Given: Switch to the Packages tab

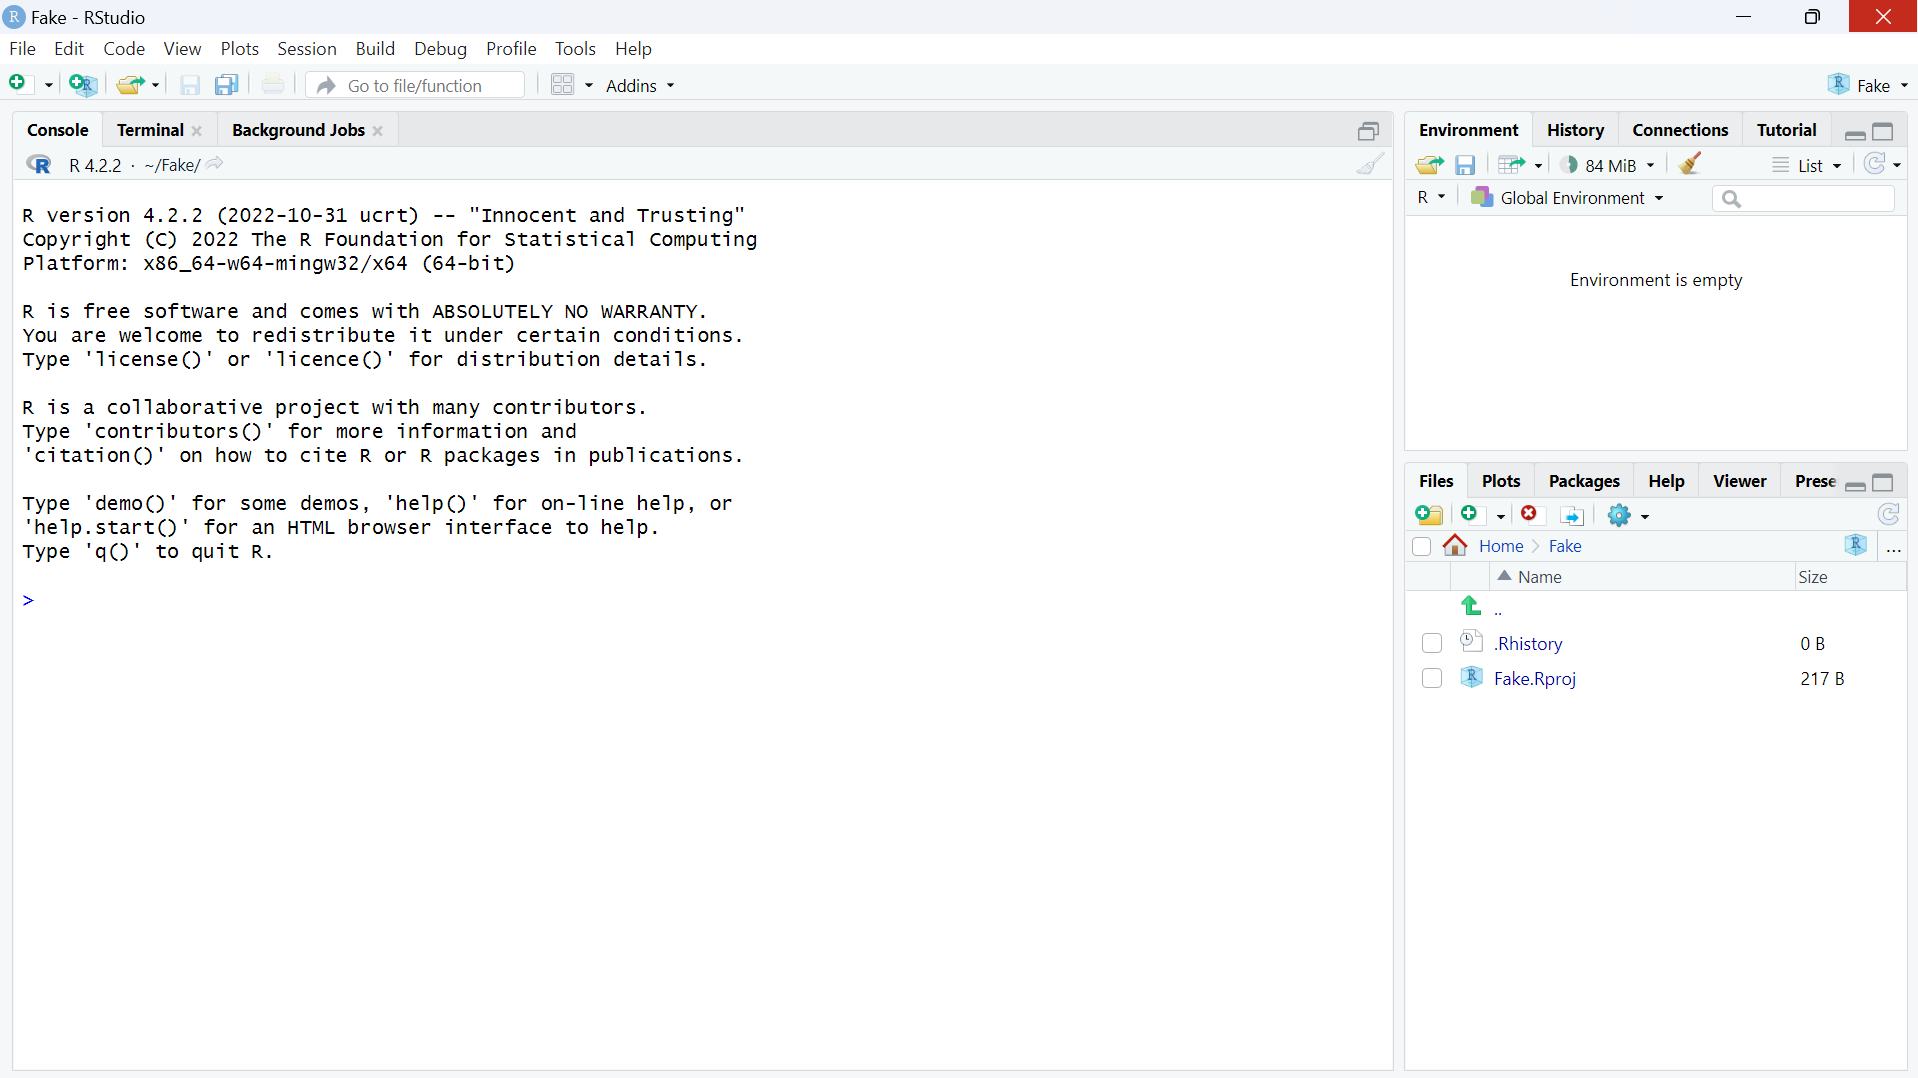Looking at the screenshot, I should (1584, 481).
